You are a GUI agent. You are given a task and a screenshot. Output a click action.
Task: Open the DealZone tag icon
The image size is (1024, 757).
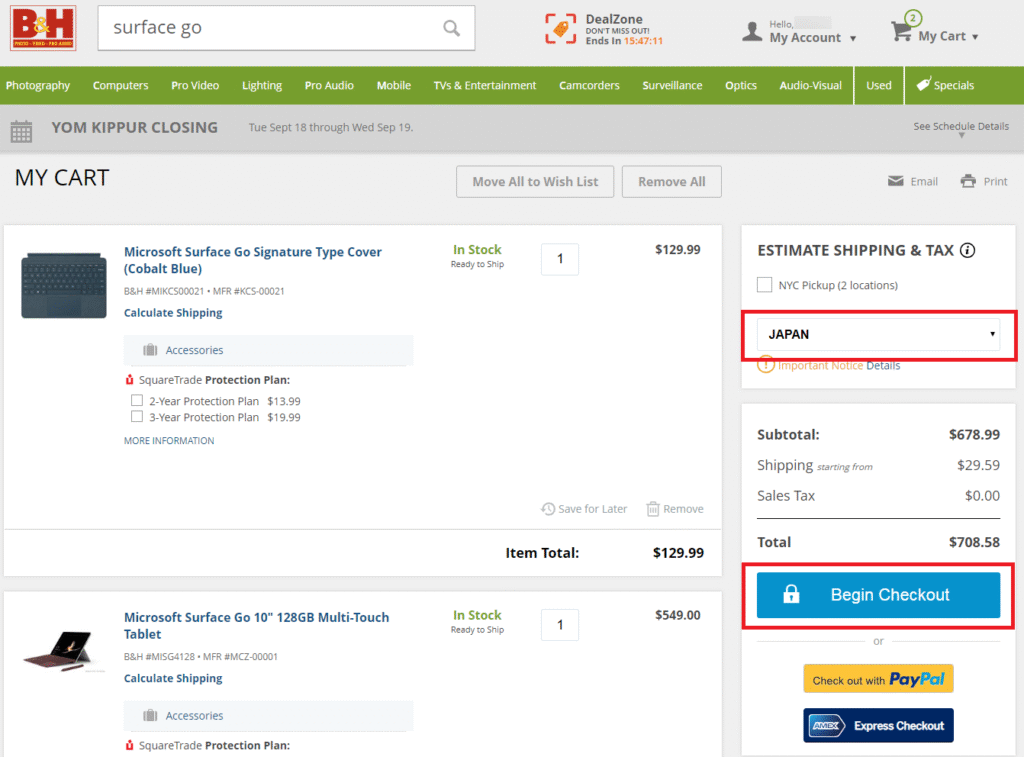click(560, 29)
